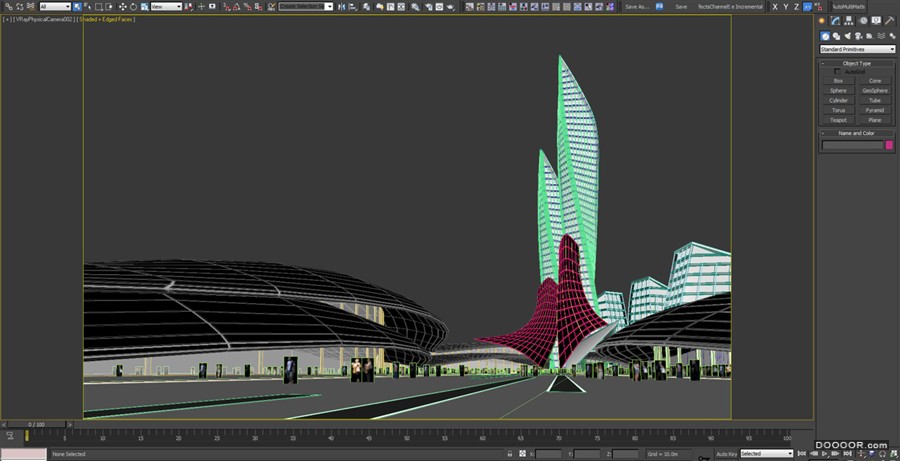Image resolution: width=900 pixels, height=461 pixels.
Task: Switch to the Modify panel tab
Action: (x=836, y=21)
